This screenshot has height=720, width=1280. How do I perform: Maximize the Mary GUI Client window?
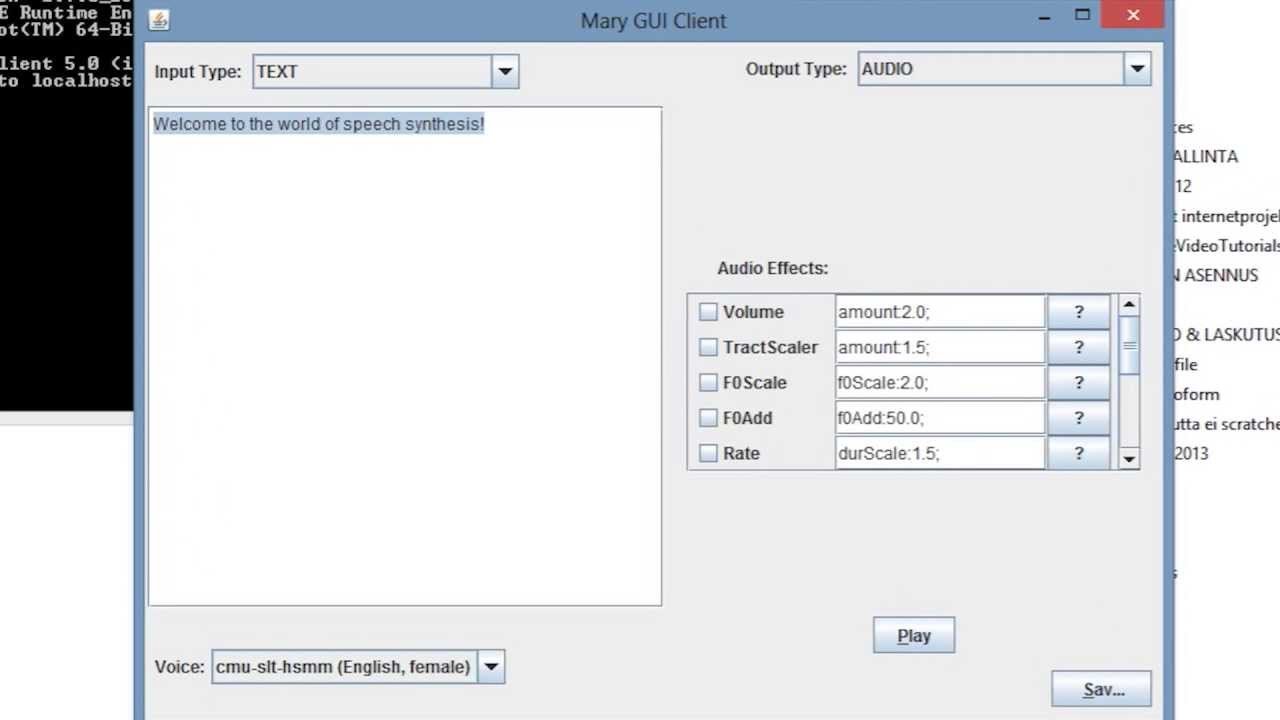(1082, 15)
